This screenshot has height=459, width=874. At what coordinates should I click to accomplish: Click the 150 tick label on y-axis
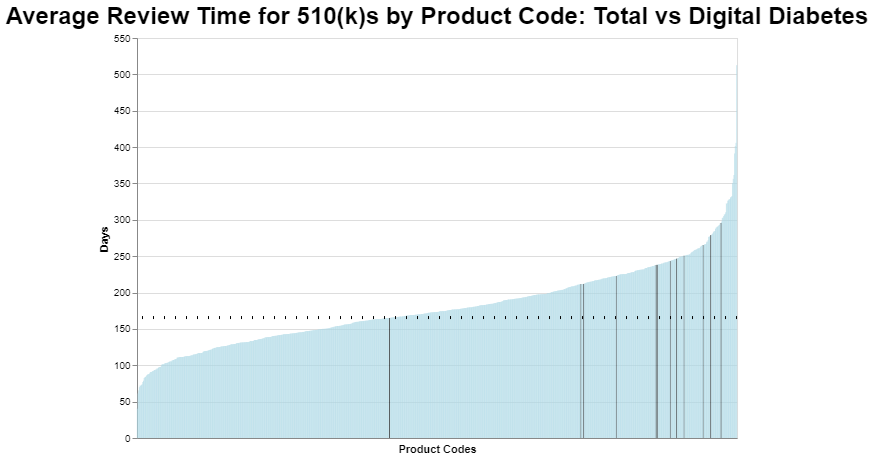(x=122, y=329)
